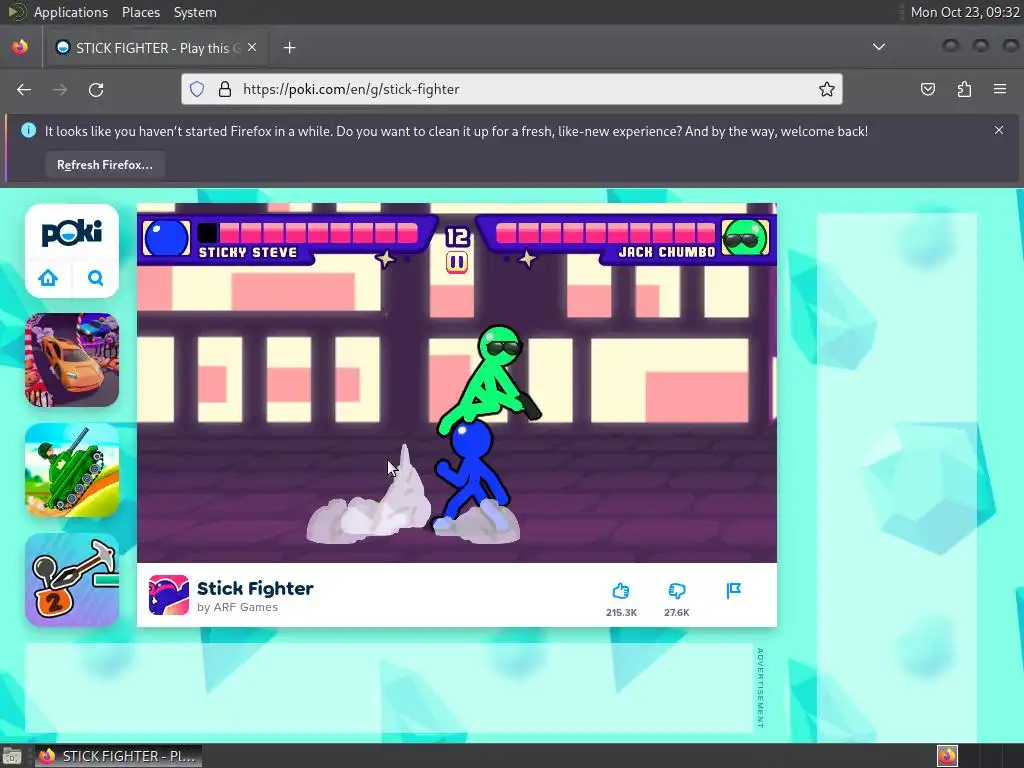The image size is (1024, 768).
Task: Select the STICK FIGHTER browser tab
Action: coord(155,48)
